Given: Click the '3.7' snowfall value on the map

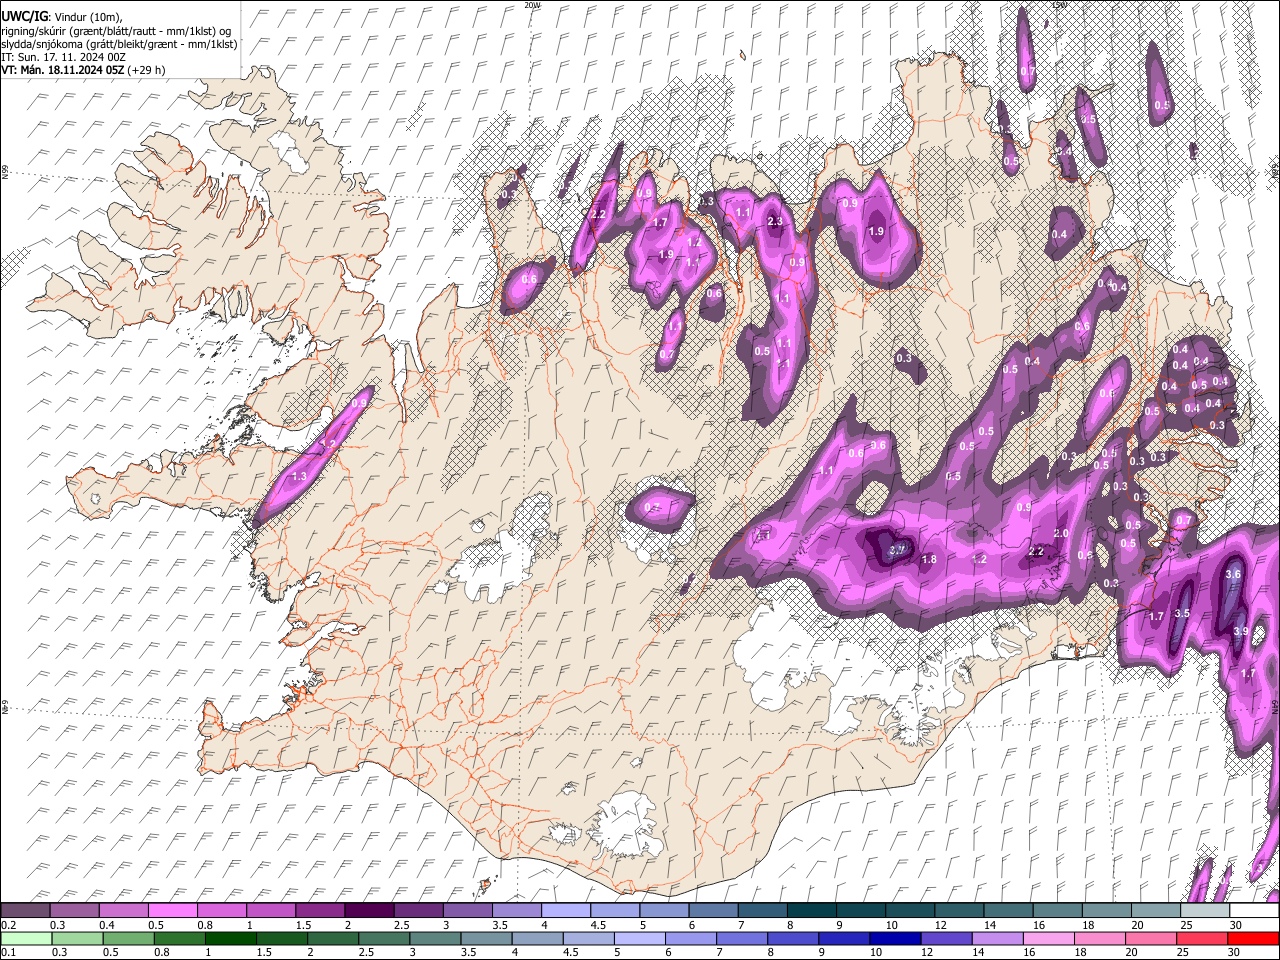Looking at the screenshot, I should pos(897,549).
